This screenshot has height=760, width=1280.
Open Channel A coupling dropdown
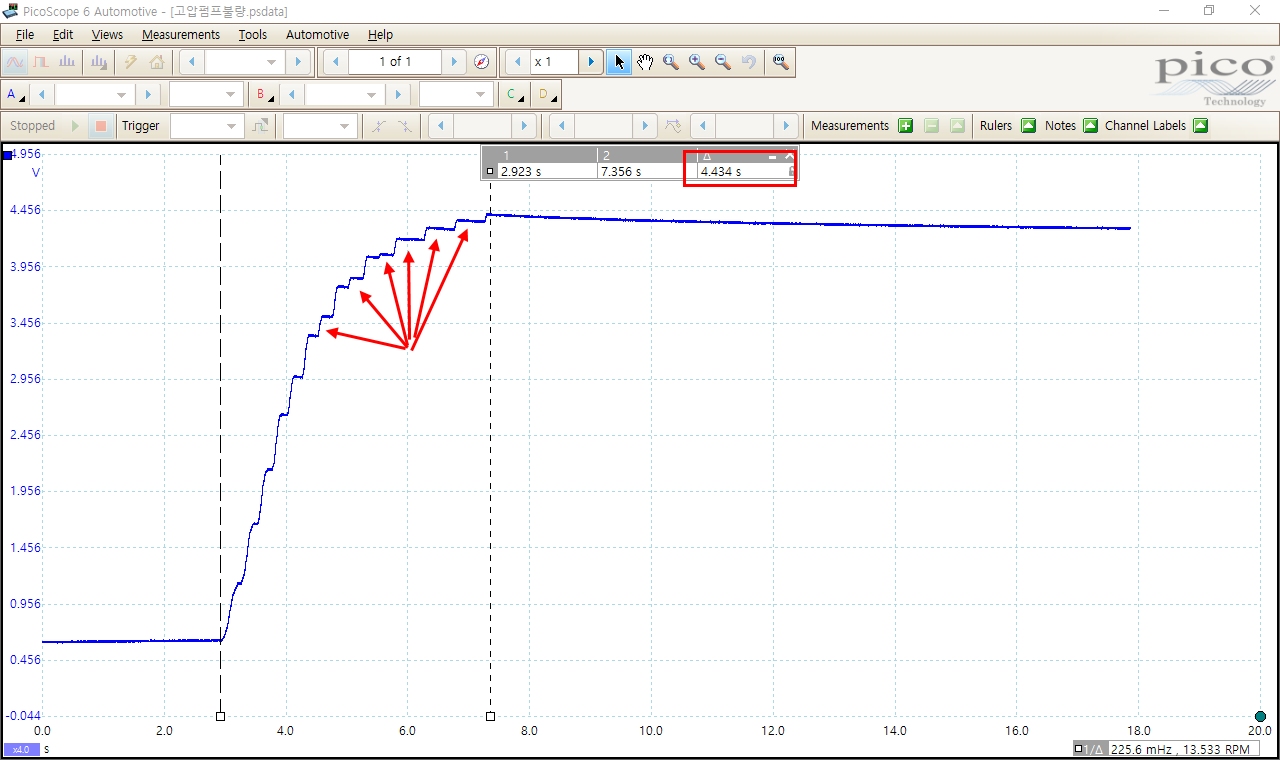pos(206,95)
